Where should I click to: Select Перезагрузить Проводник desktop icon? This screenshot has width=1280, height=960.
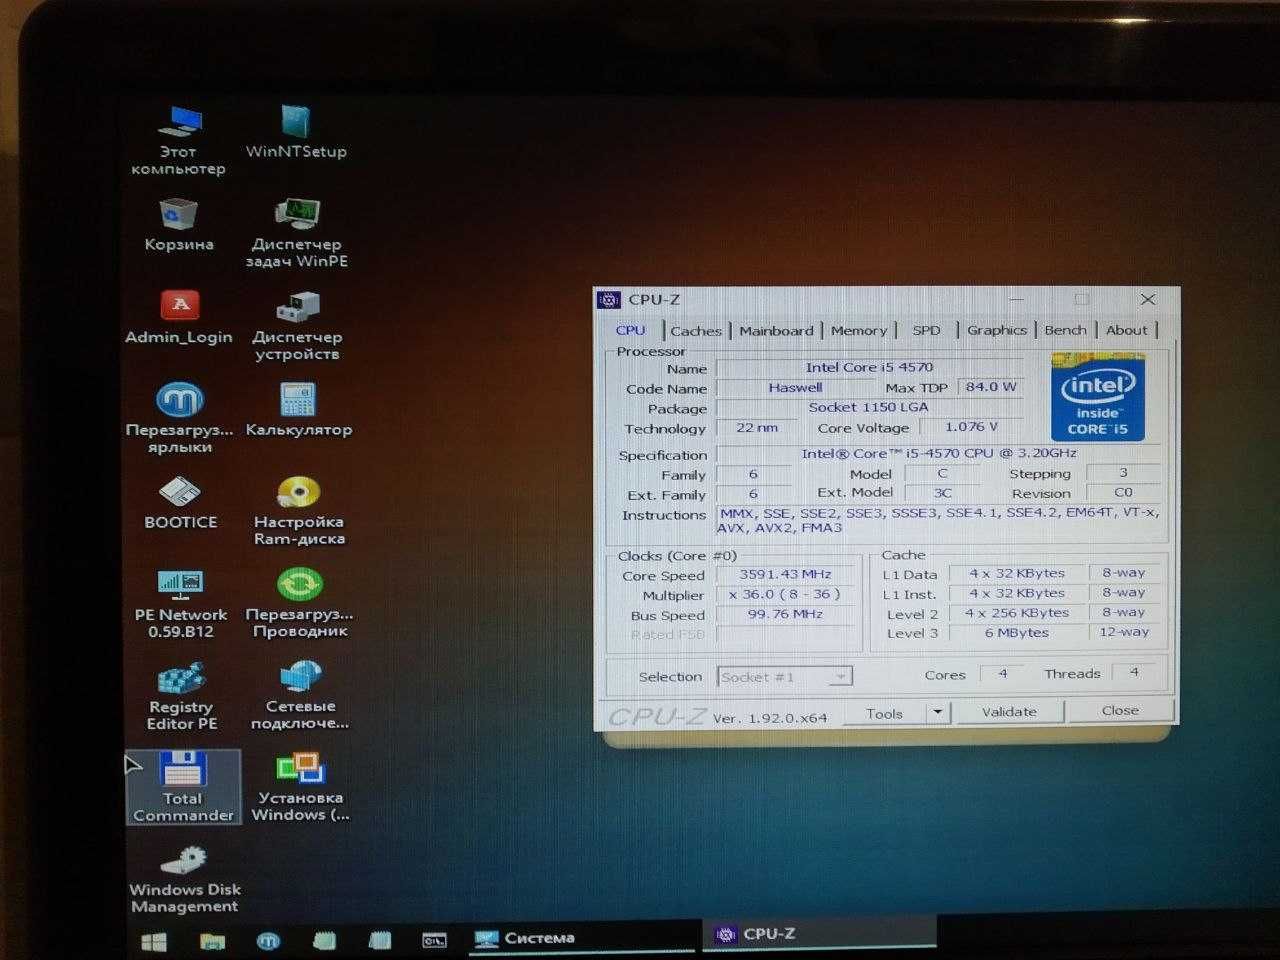[x=299, y=603]
